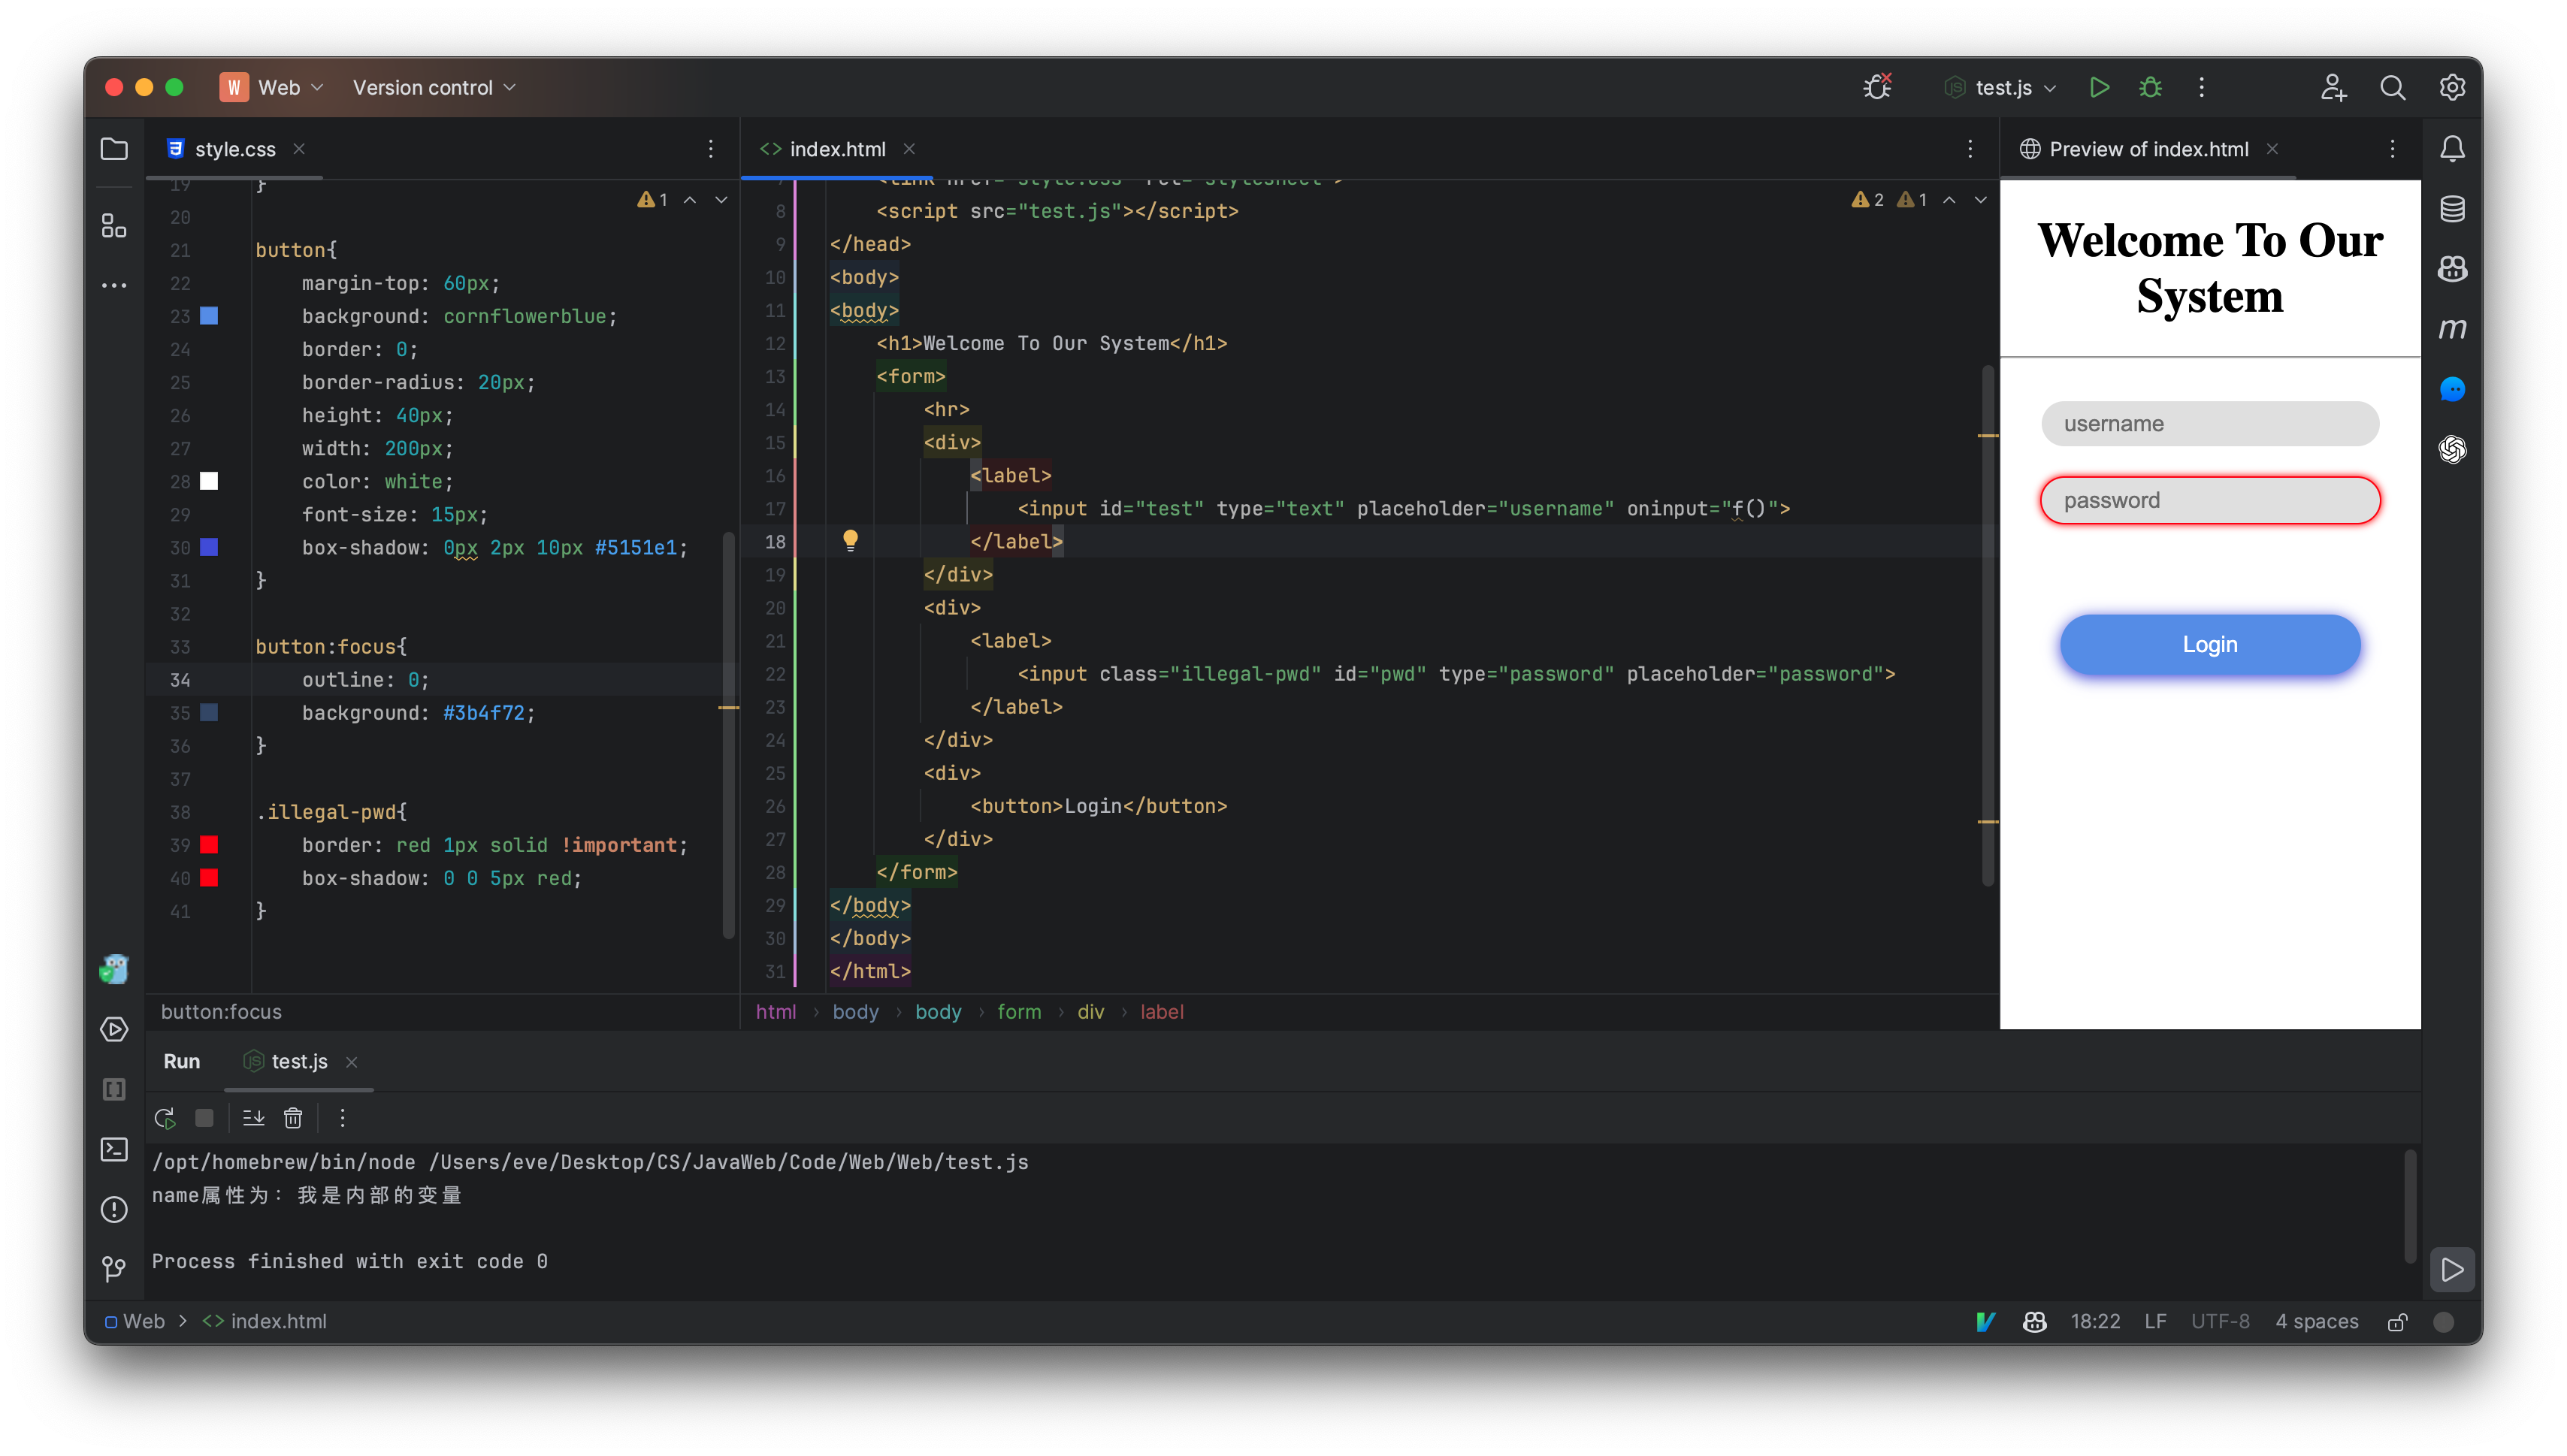2567x1456 pixels.
Task: Go to next highlighted error in index.html
Action: point(1980,200)
